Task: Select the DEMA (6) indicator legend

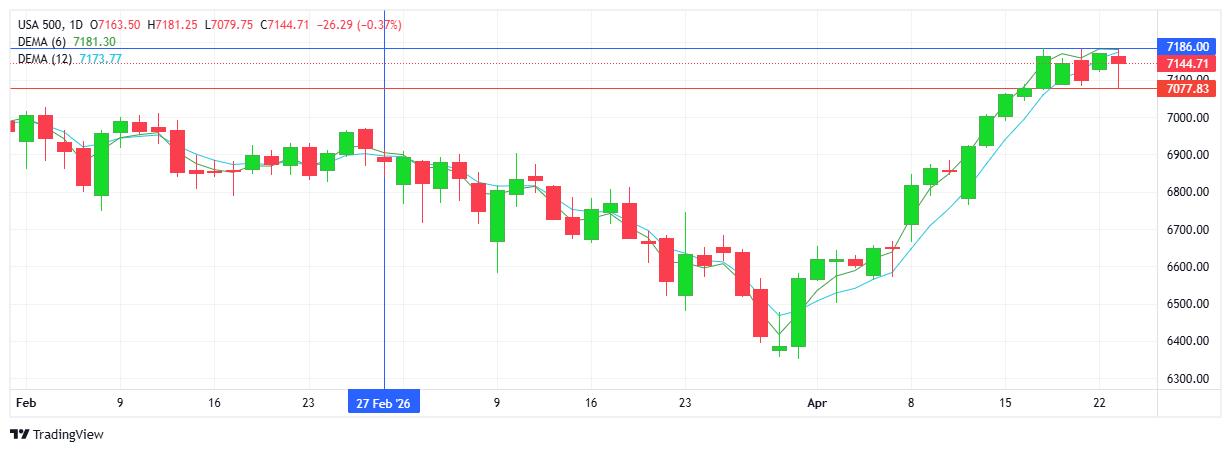Action: (x=42, y=42)
